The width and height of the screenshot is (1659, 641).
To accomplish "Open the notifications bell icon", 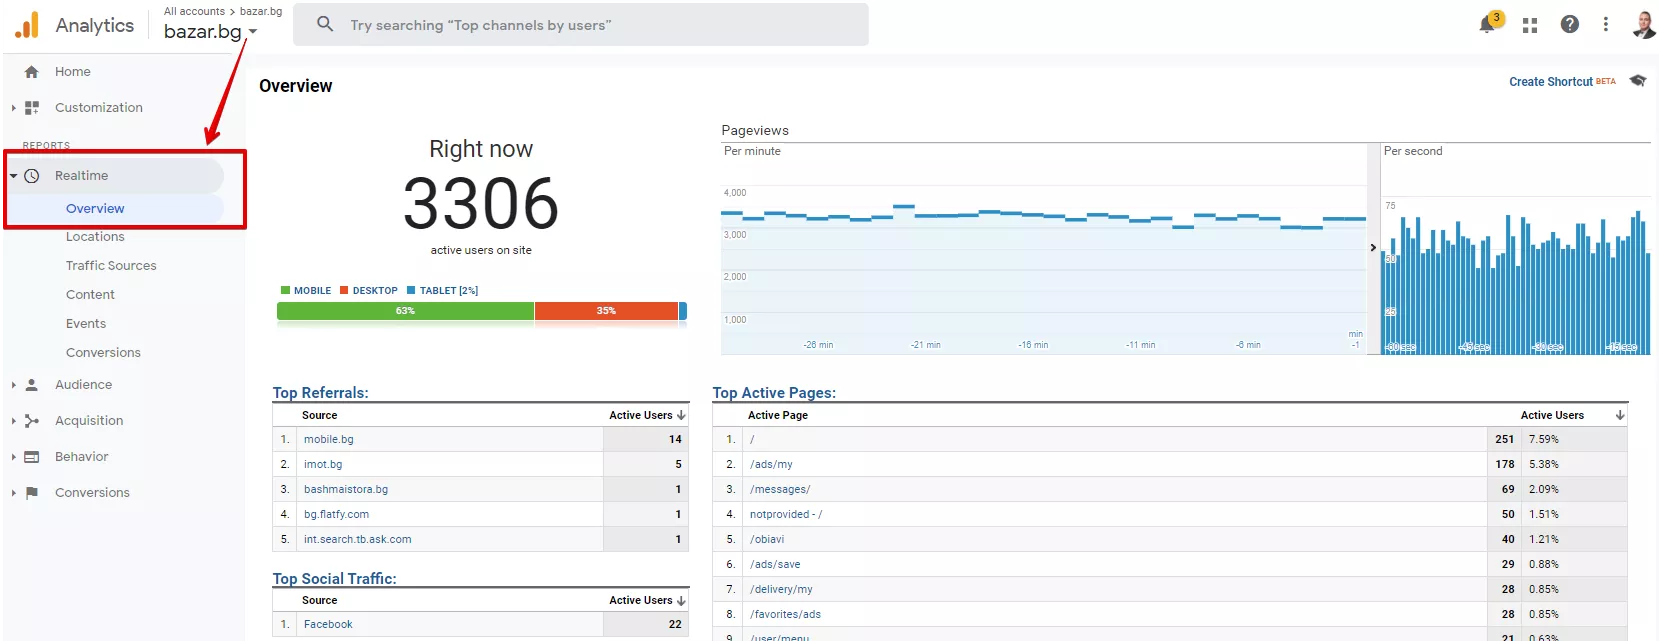I will (x=1488, y=25).
